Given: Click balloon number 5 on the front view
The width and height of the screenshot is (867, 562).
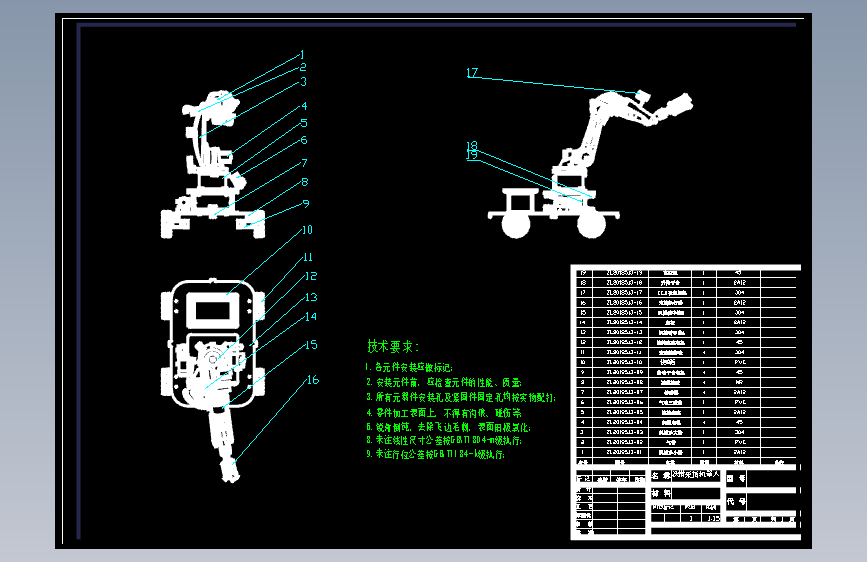Looking at the screenshot, I should pyautogui.click(x=304, y=123).
